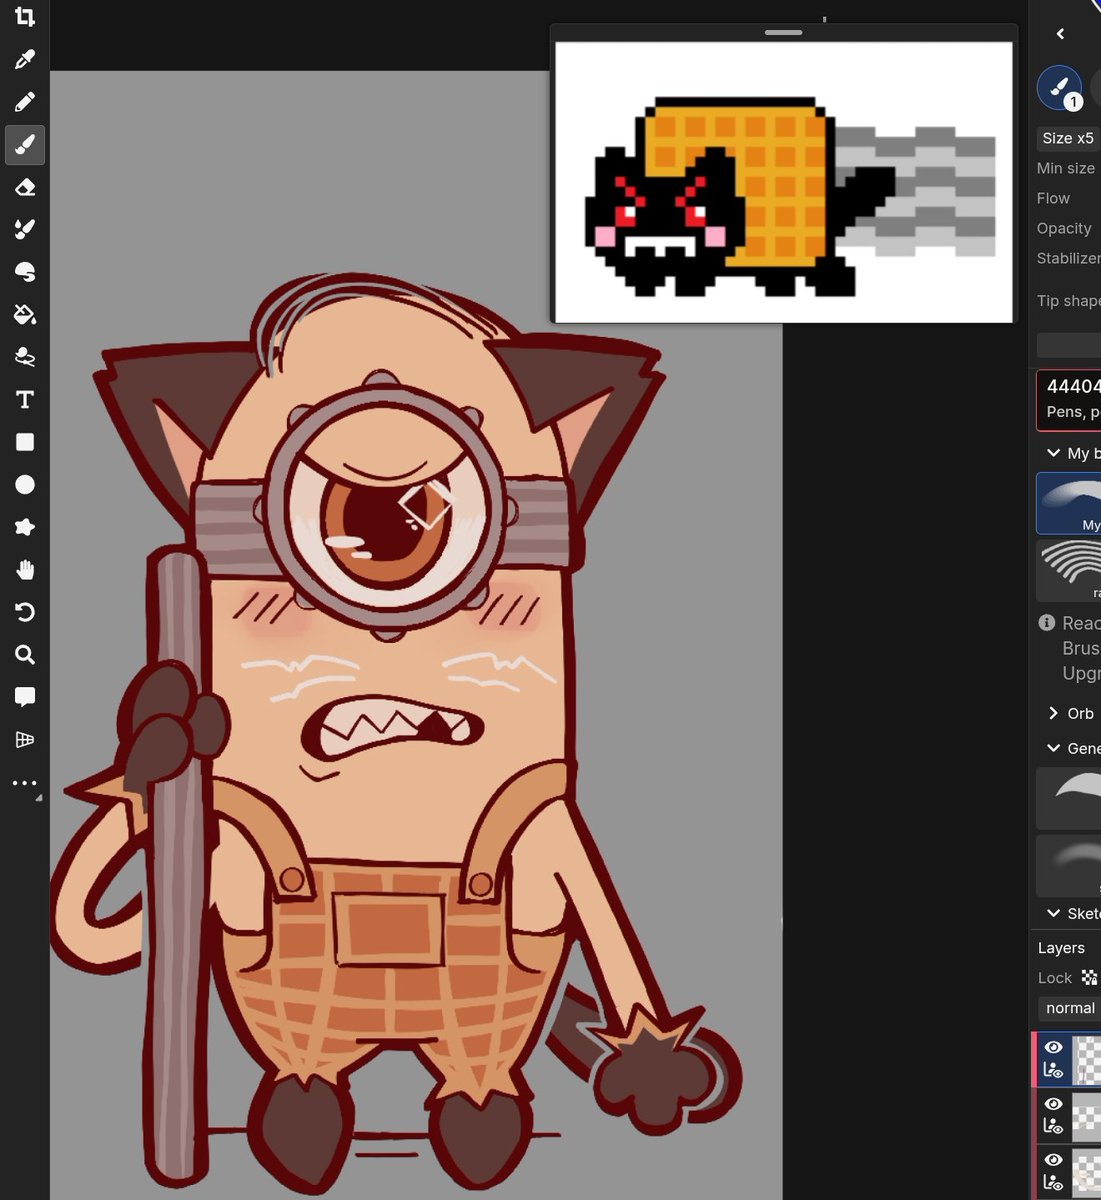
Task: Select the Perspective grid tool
Action: pyautogui.click(x=25, y=740)
